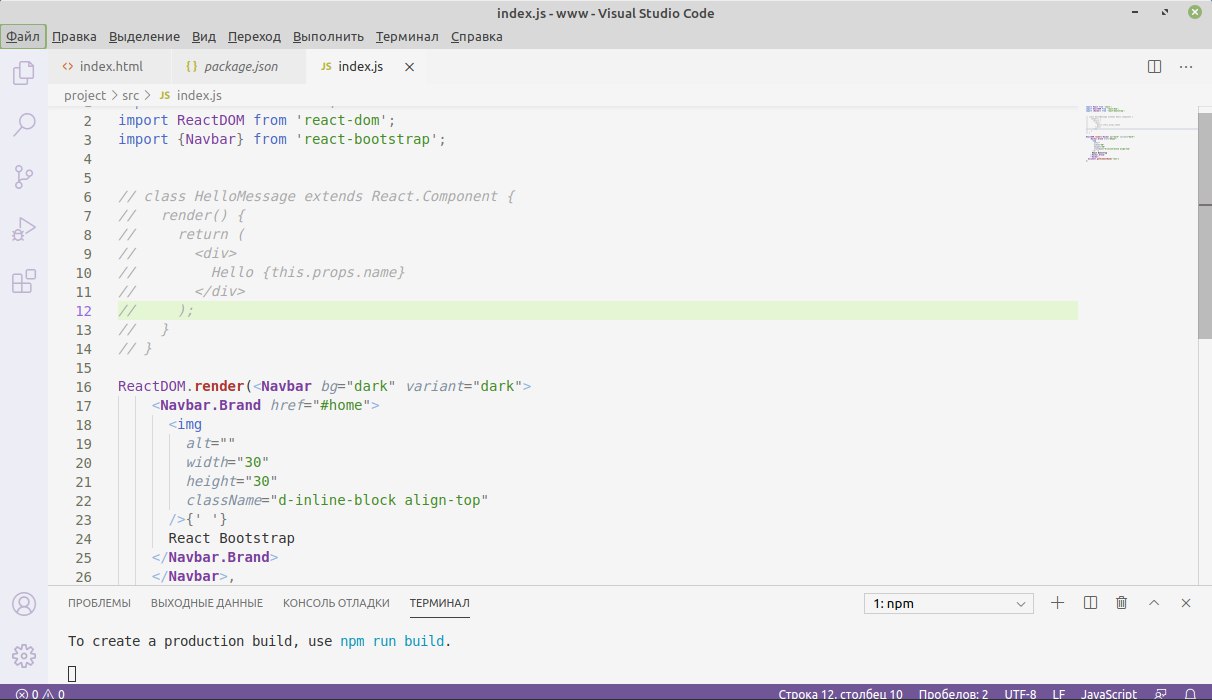Open the Explorer view in activity bar
This screenshot has width=1212, height=700.
click(x=23, y=73)
